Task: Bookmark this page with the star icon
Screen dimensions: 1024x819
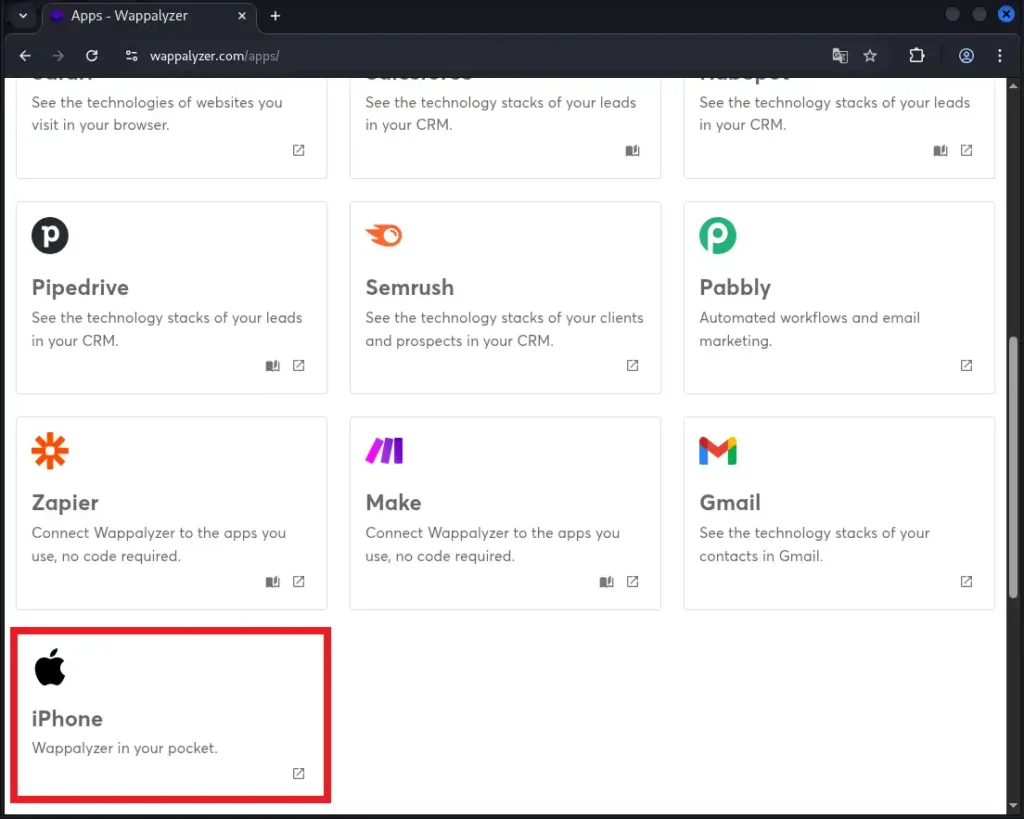Action: [x=870, y=56]
